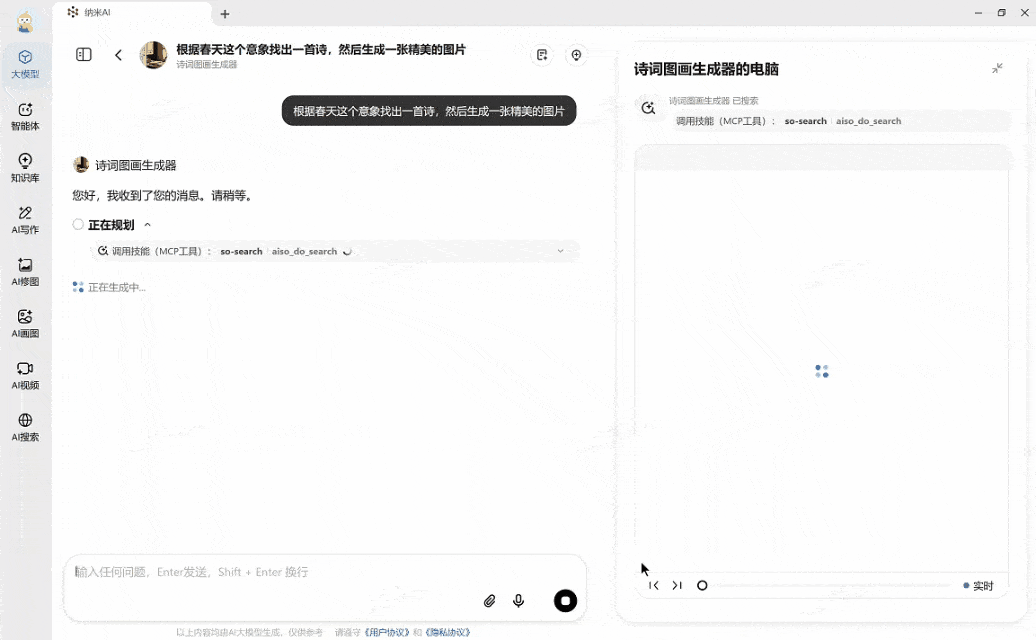This screenshot has height=640, width=1036.
Task: Open the AI画图 drawing tool
Action: coord(25,324)
